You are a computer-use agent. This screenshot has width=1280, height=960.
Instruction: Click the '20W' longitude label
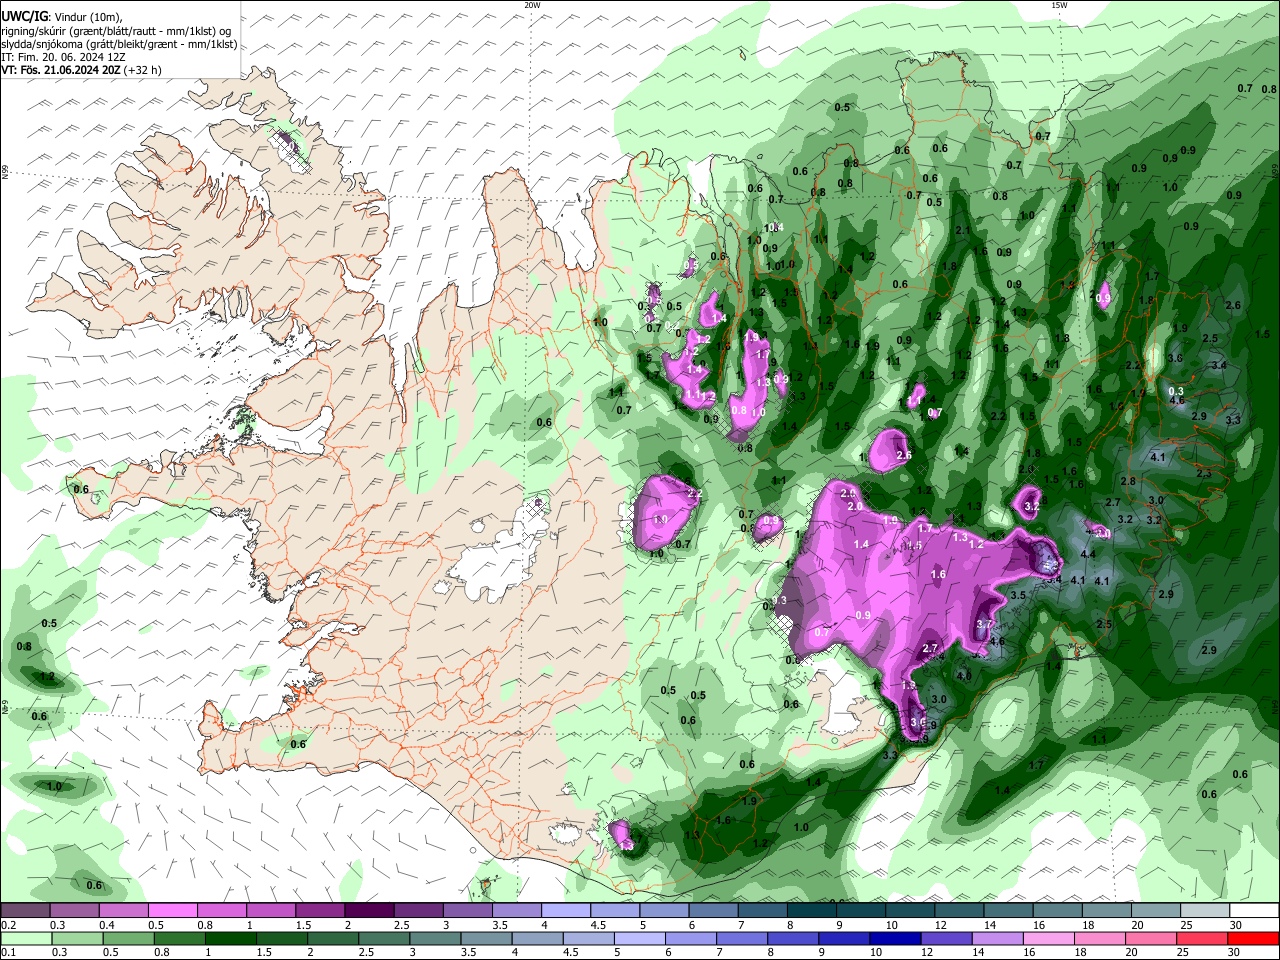tap(532, 5)
